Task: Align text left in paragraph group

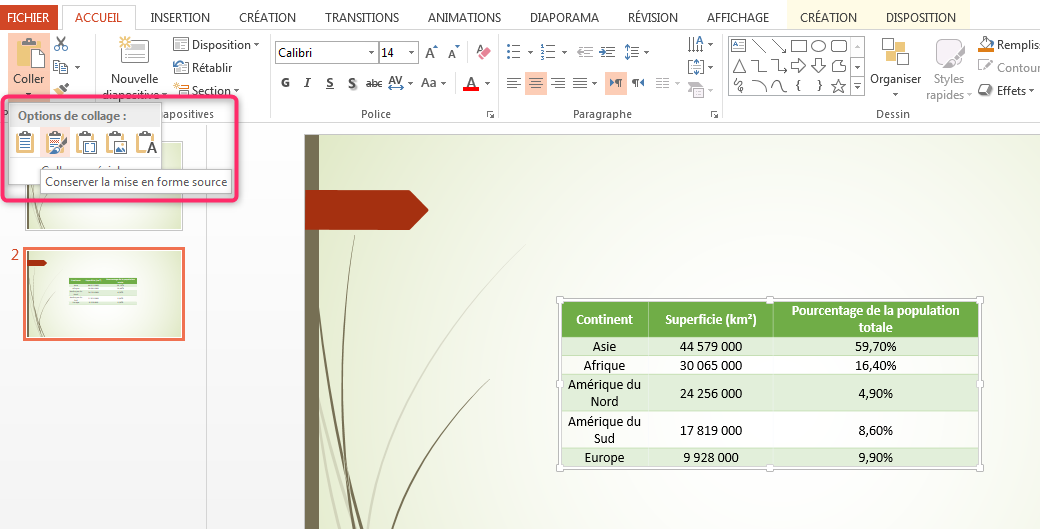Action: [514, 83]
